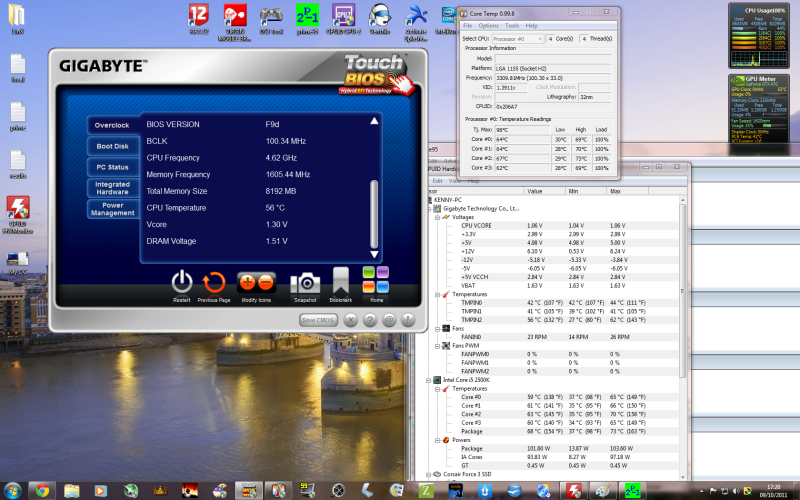Open the Options menu in Core Temp
Viewport: 800px width, 500px height.
[x=488, y=26]
